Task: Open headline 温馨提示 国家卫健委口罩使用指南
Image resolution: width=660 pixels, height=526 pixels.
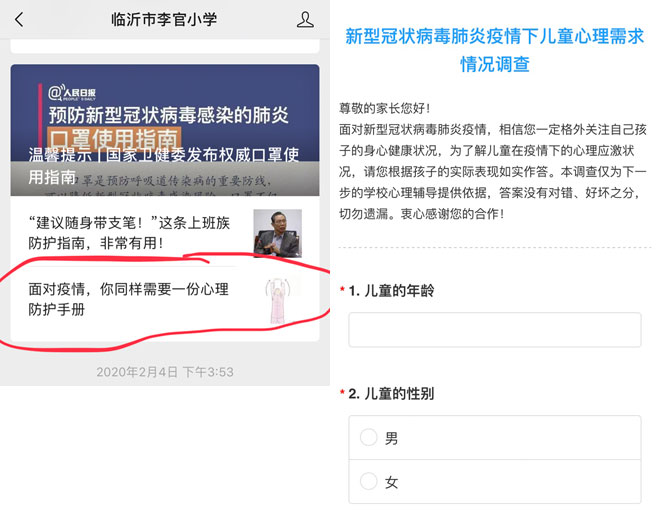Action: coord(164,166)
